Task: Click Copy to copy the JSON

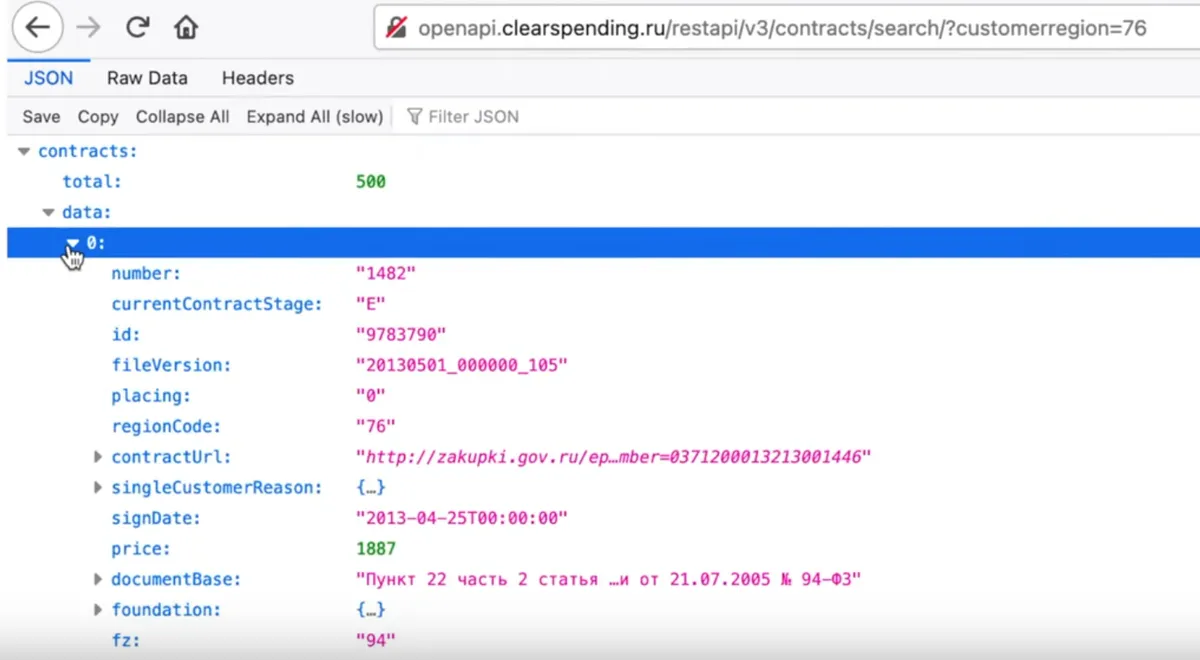Action: point(98,117)
